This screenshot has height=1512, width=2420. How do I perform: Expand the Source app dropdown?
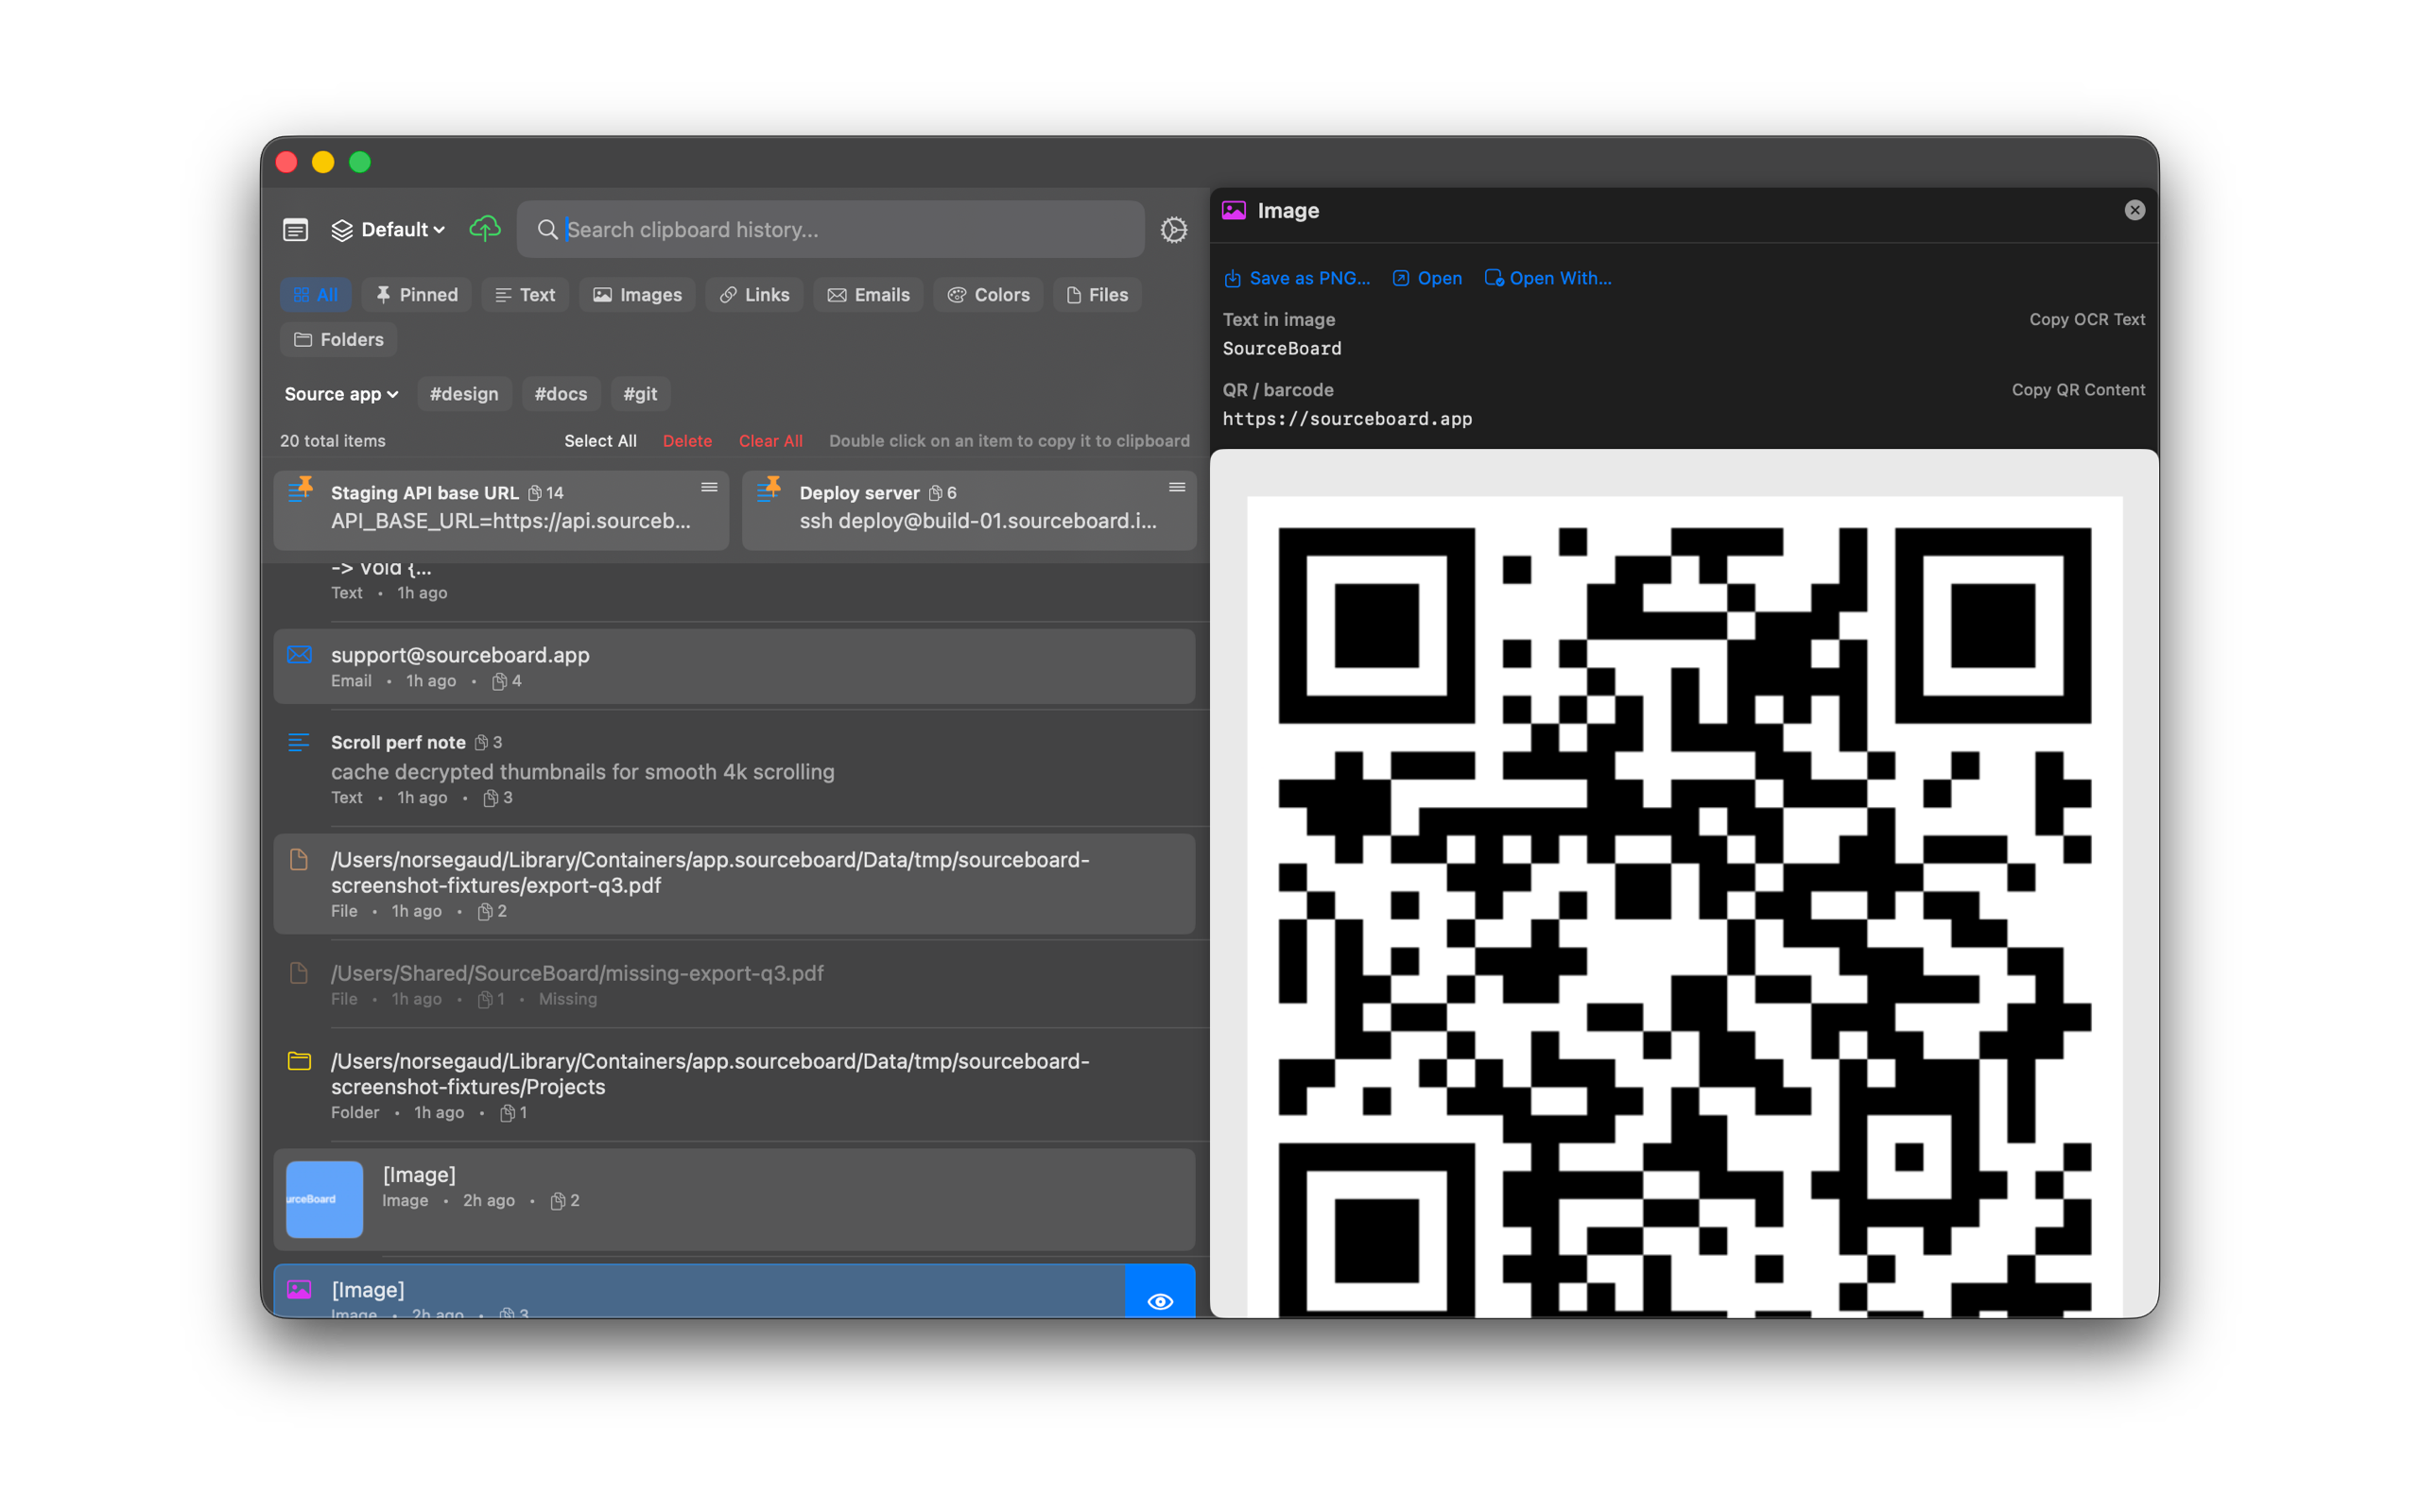pyautogui.click(x=341, y=394)
